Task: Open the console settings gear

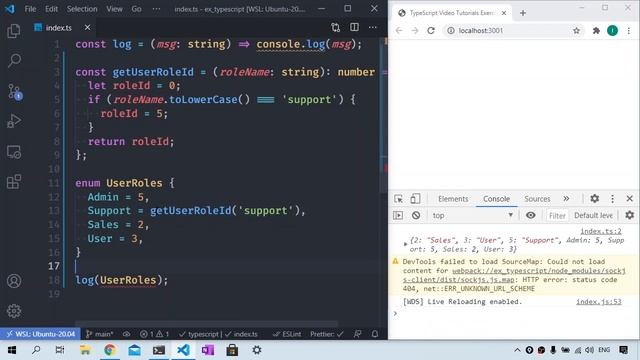Action: (x=629, y=215)
